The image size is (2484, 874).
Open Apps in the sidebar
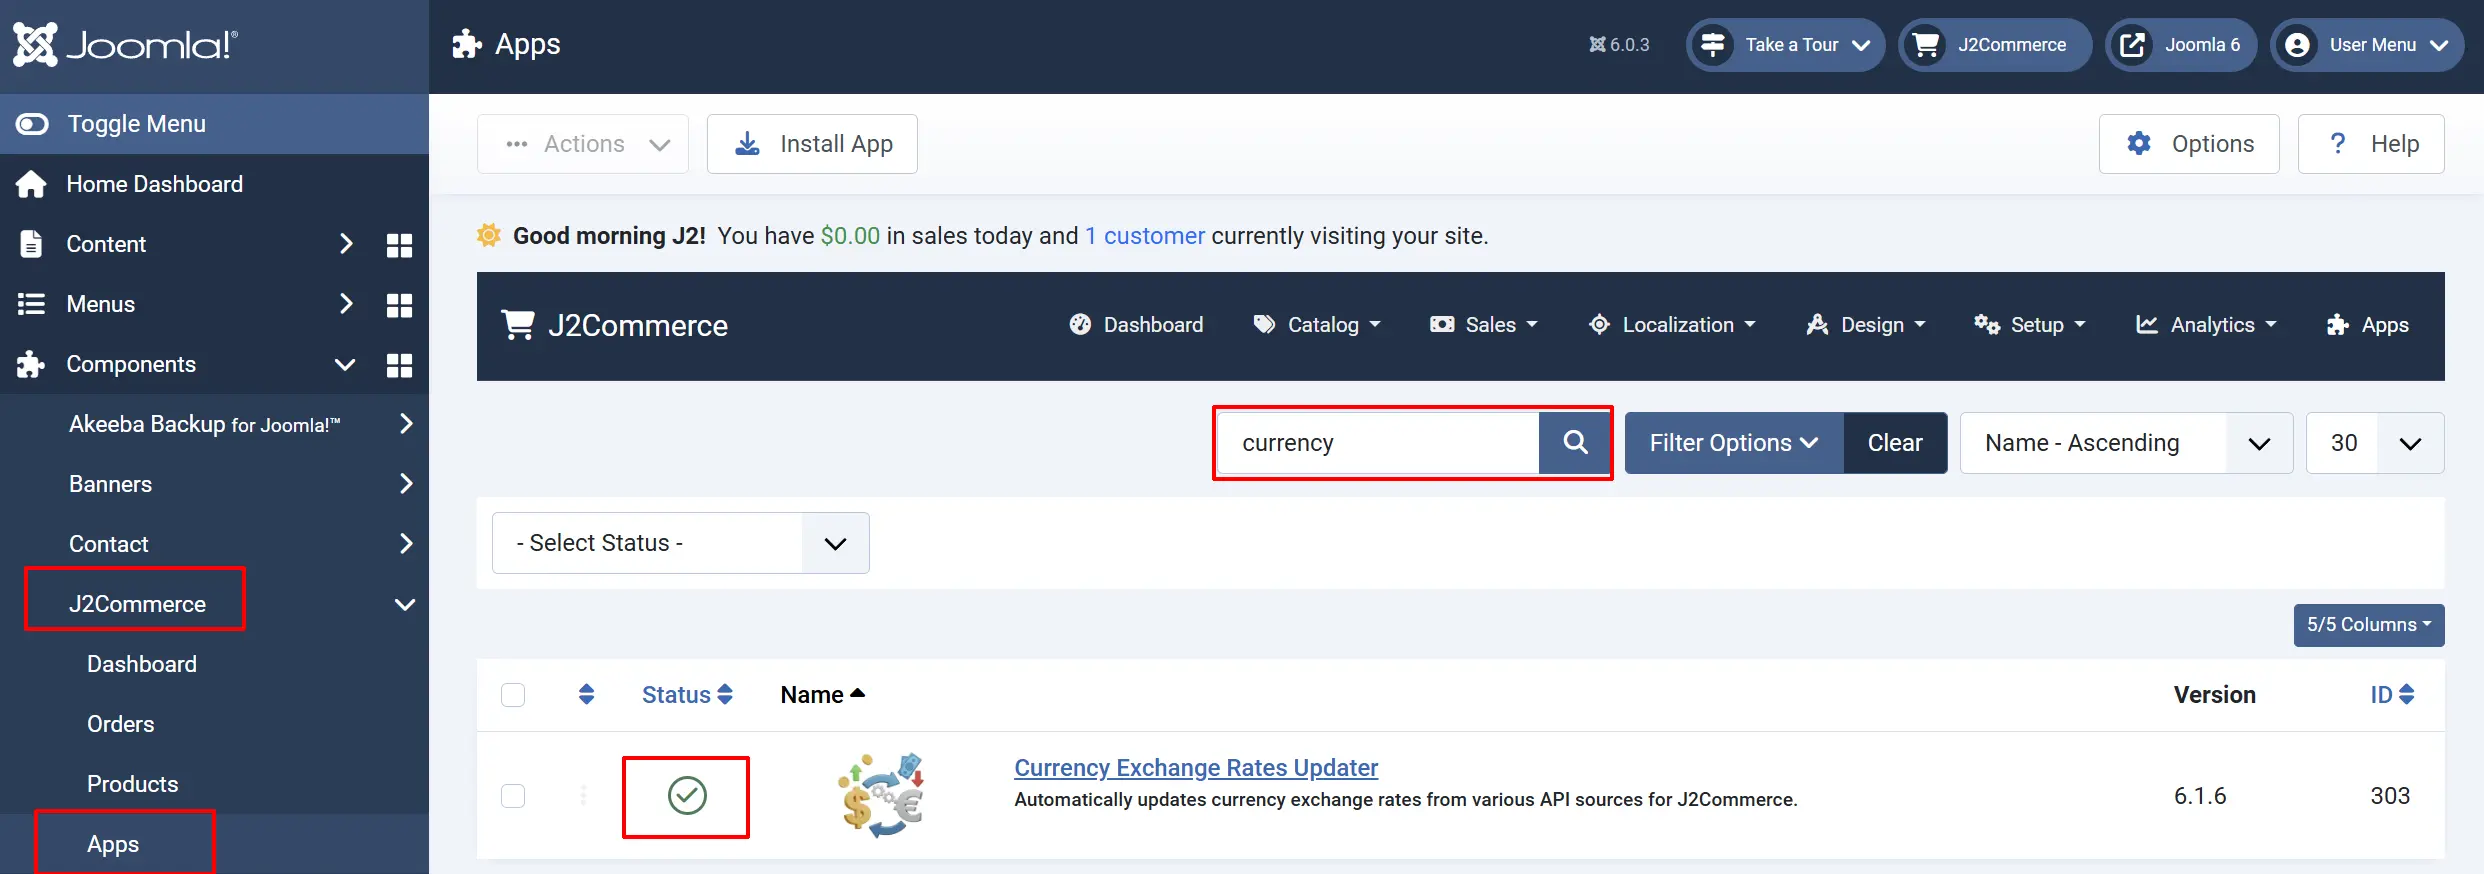point(113,844)
